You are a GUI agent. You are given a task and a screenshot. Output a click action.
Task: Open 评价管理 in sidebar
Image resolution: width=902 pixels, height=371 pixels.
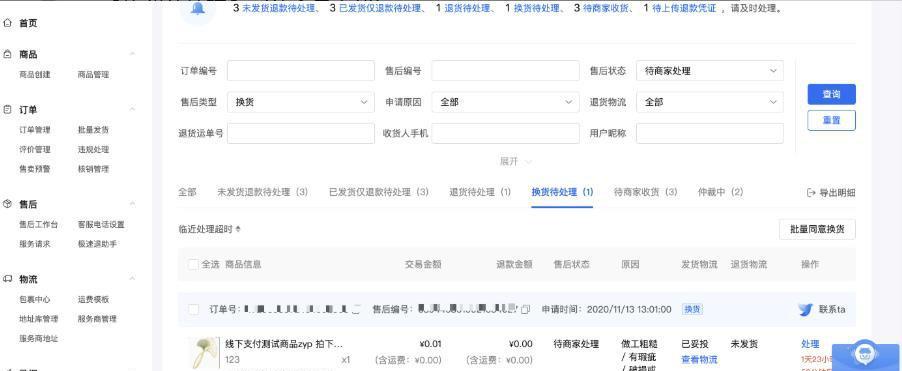(35, 150)
